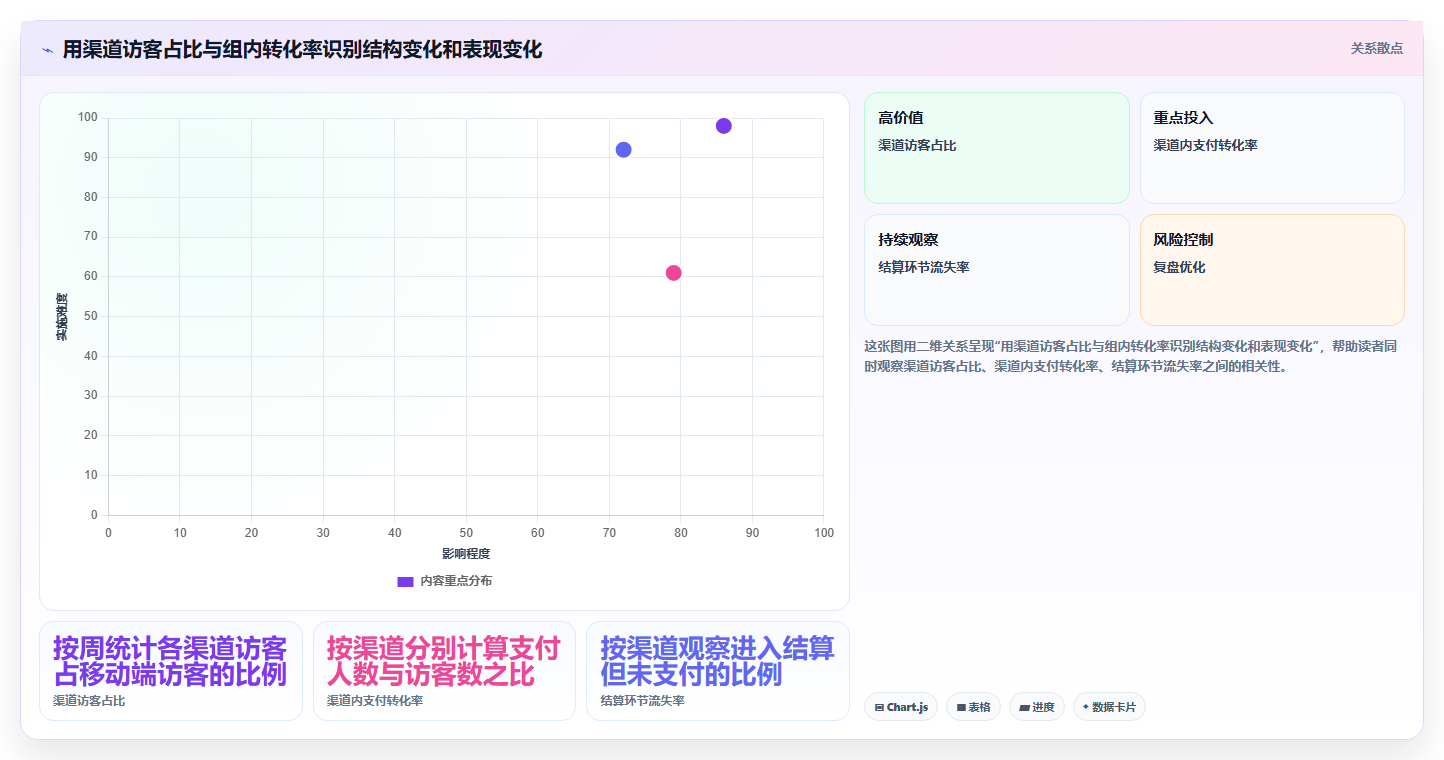Image resolution: width=1444 pixels, height=760 pixels.
Task: Click the 数据卡片 sparkle icon
Action: click(x=1086, y=707)
